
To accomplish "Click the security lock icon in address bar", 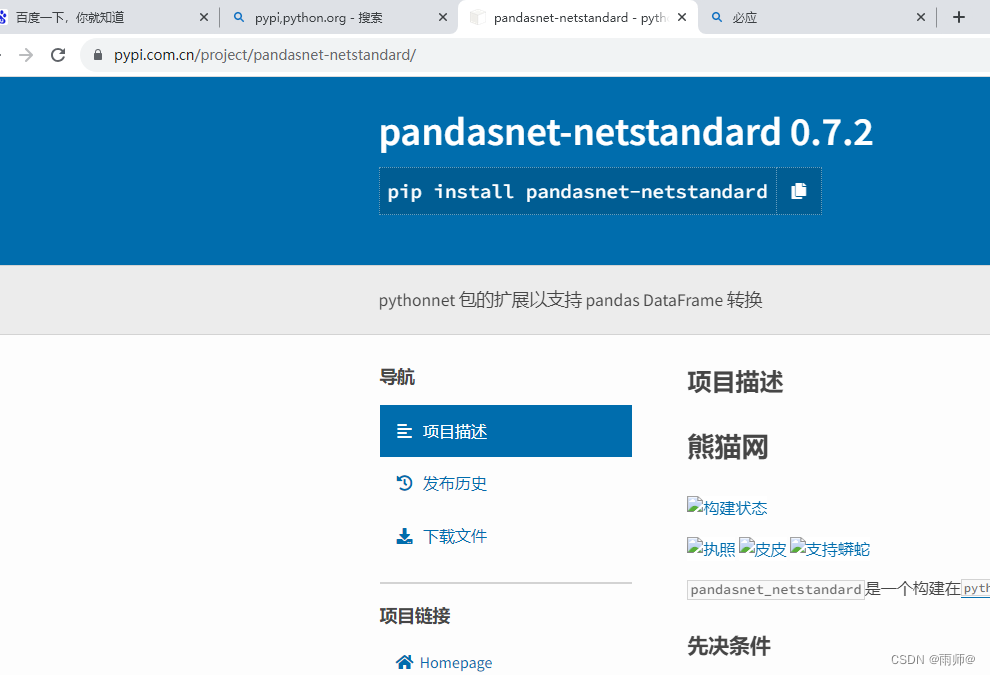I will pos(97,55).
